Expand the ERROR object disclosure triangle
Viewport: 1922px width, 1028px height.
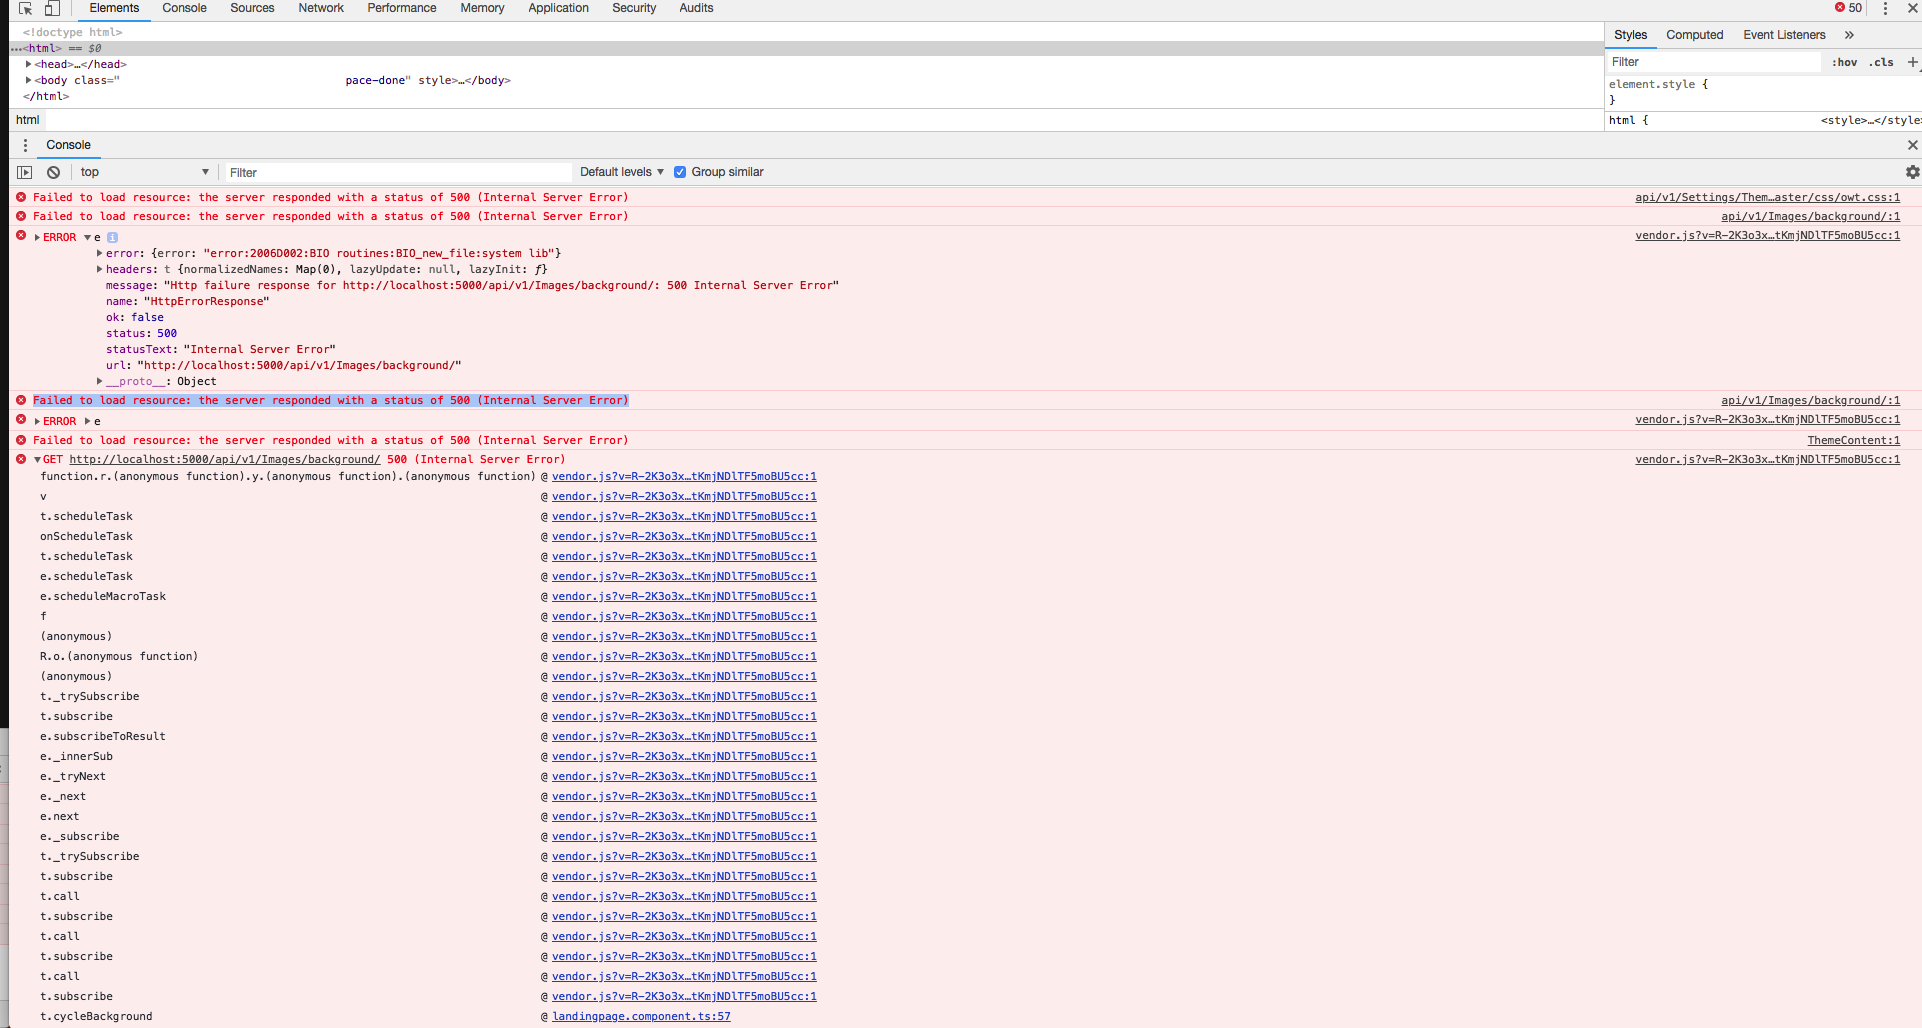pyautogui.click(x=37, y=237)
